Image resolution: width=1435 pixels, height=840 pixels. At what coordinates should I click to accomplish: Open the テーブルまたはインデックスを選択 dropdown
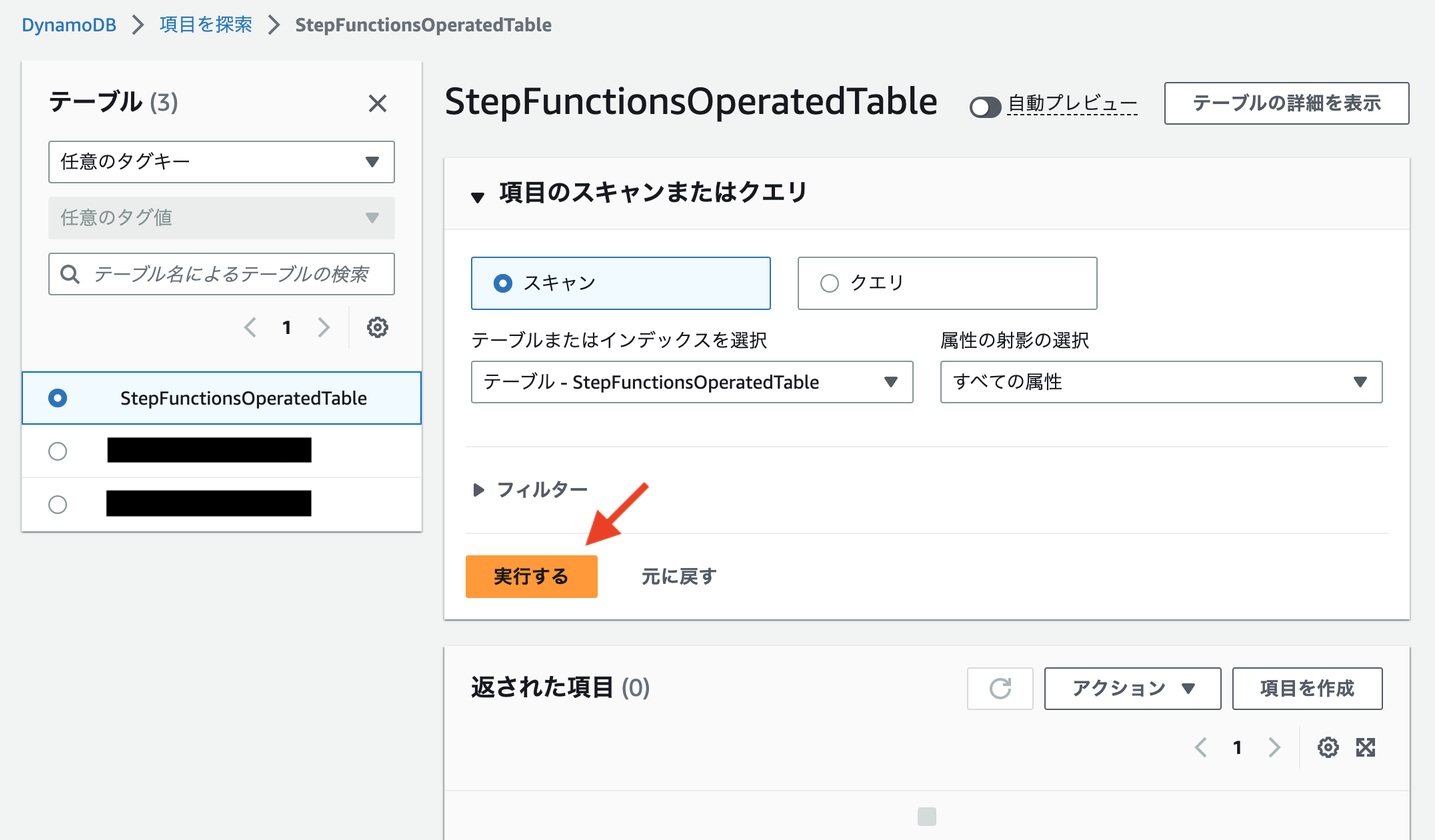coord(691,382)
